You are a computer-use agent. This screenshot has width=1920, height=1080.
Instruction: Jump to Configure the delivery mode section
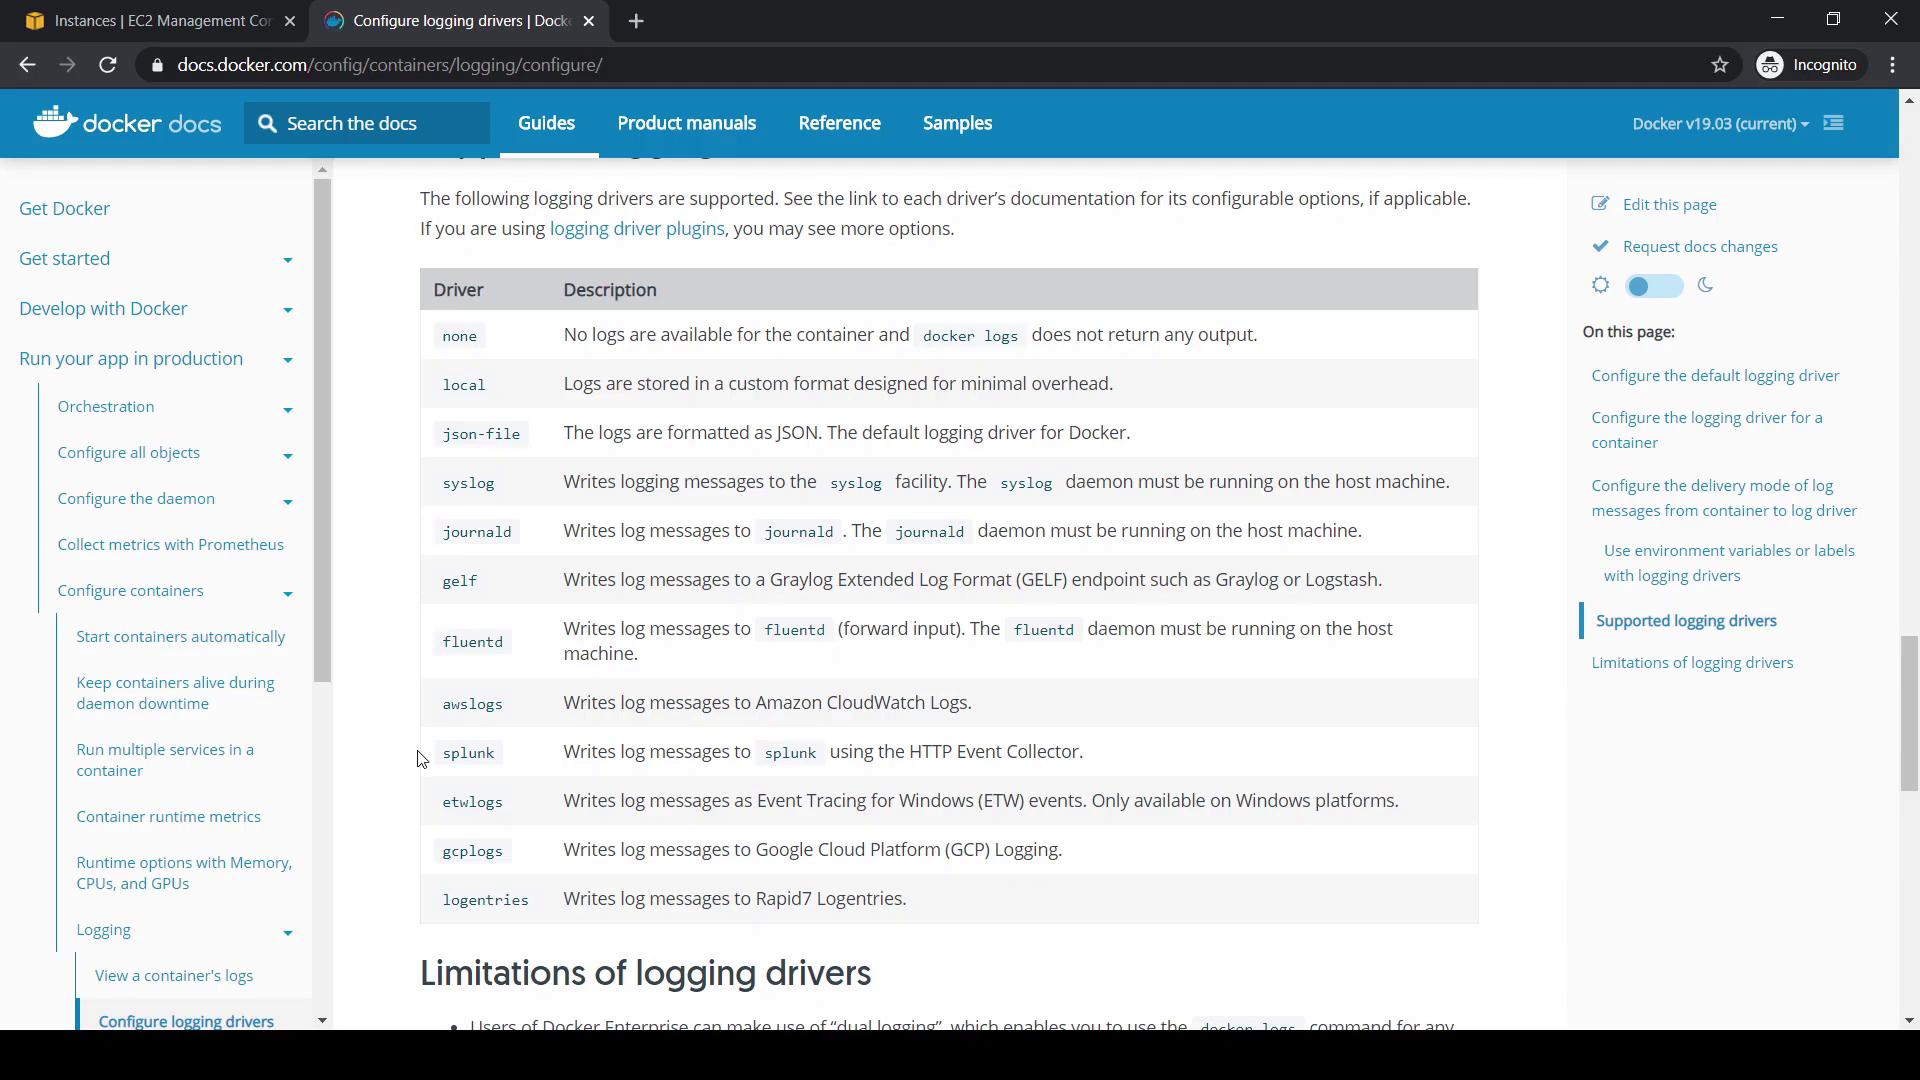(x=1724, y=498)
